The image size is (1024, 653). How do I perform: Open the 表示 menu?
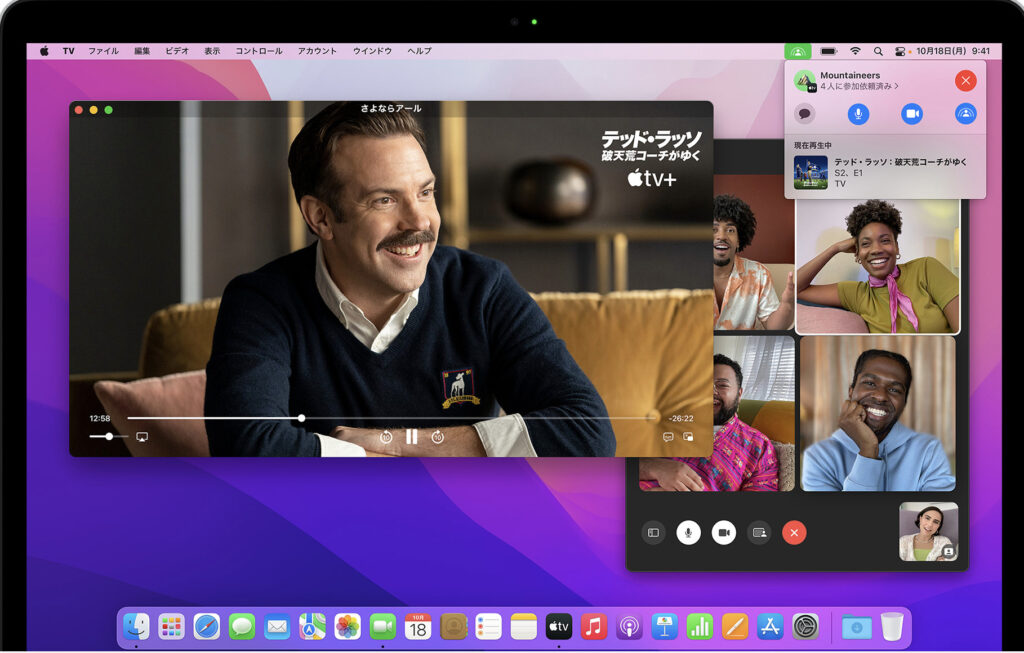pos(212,51)
